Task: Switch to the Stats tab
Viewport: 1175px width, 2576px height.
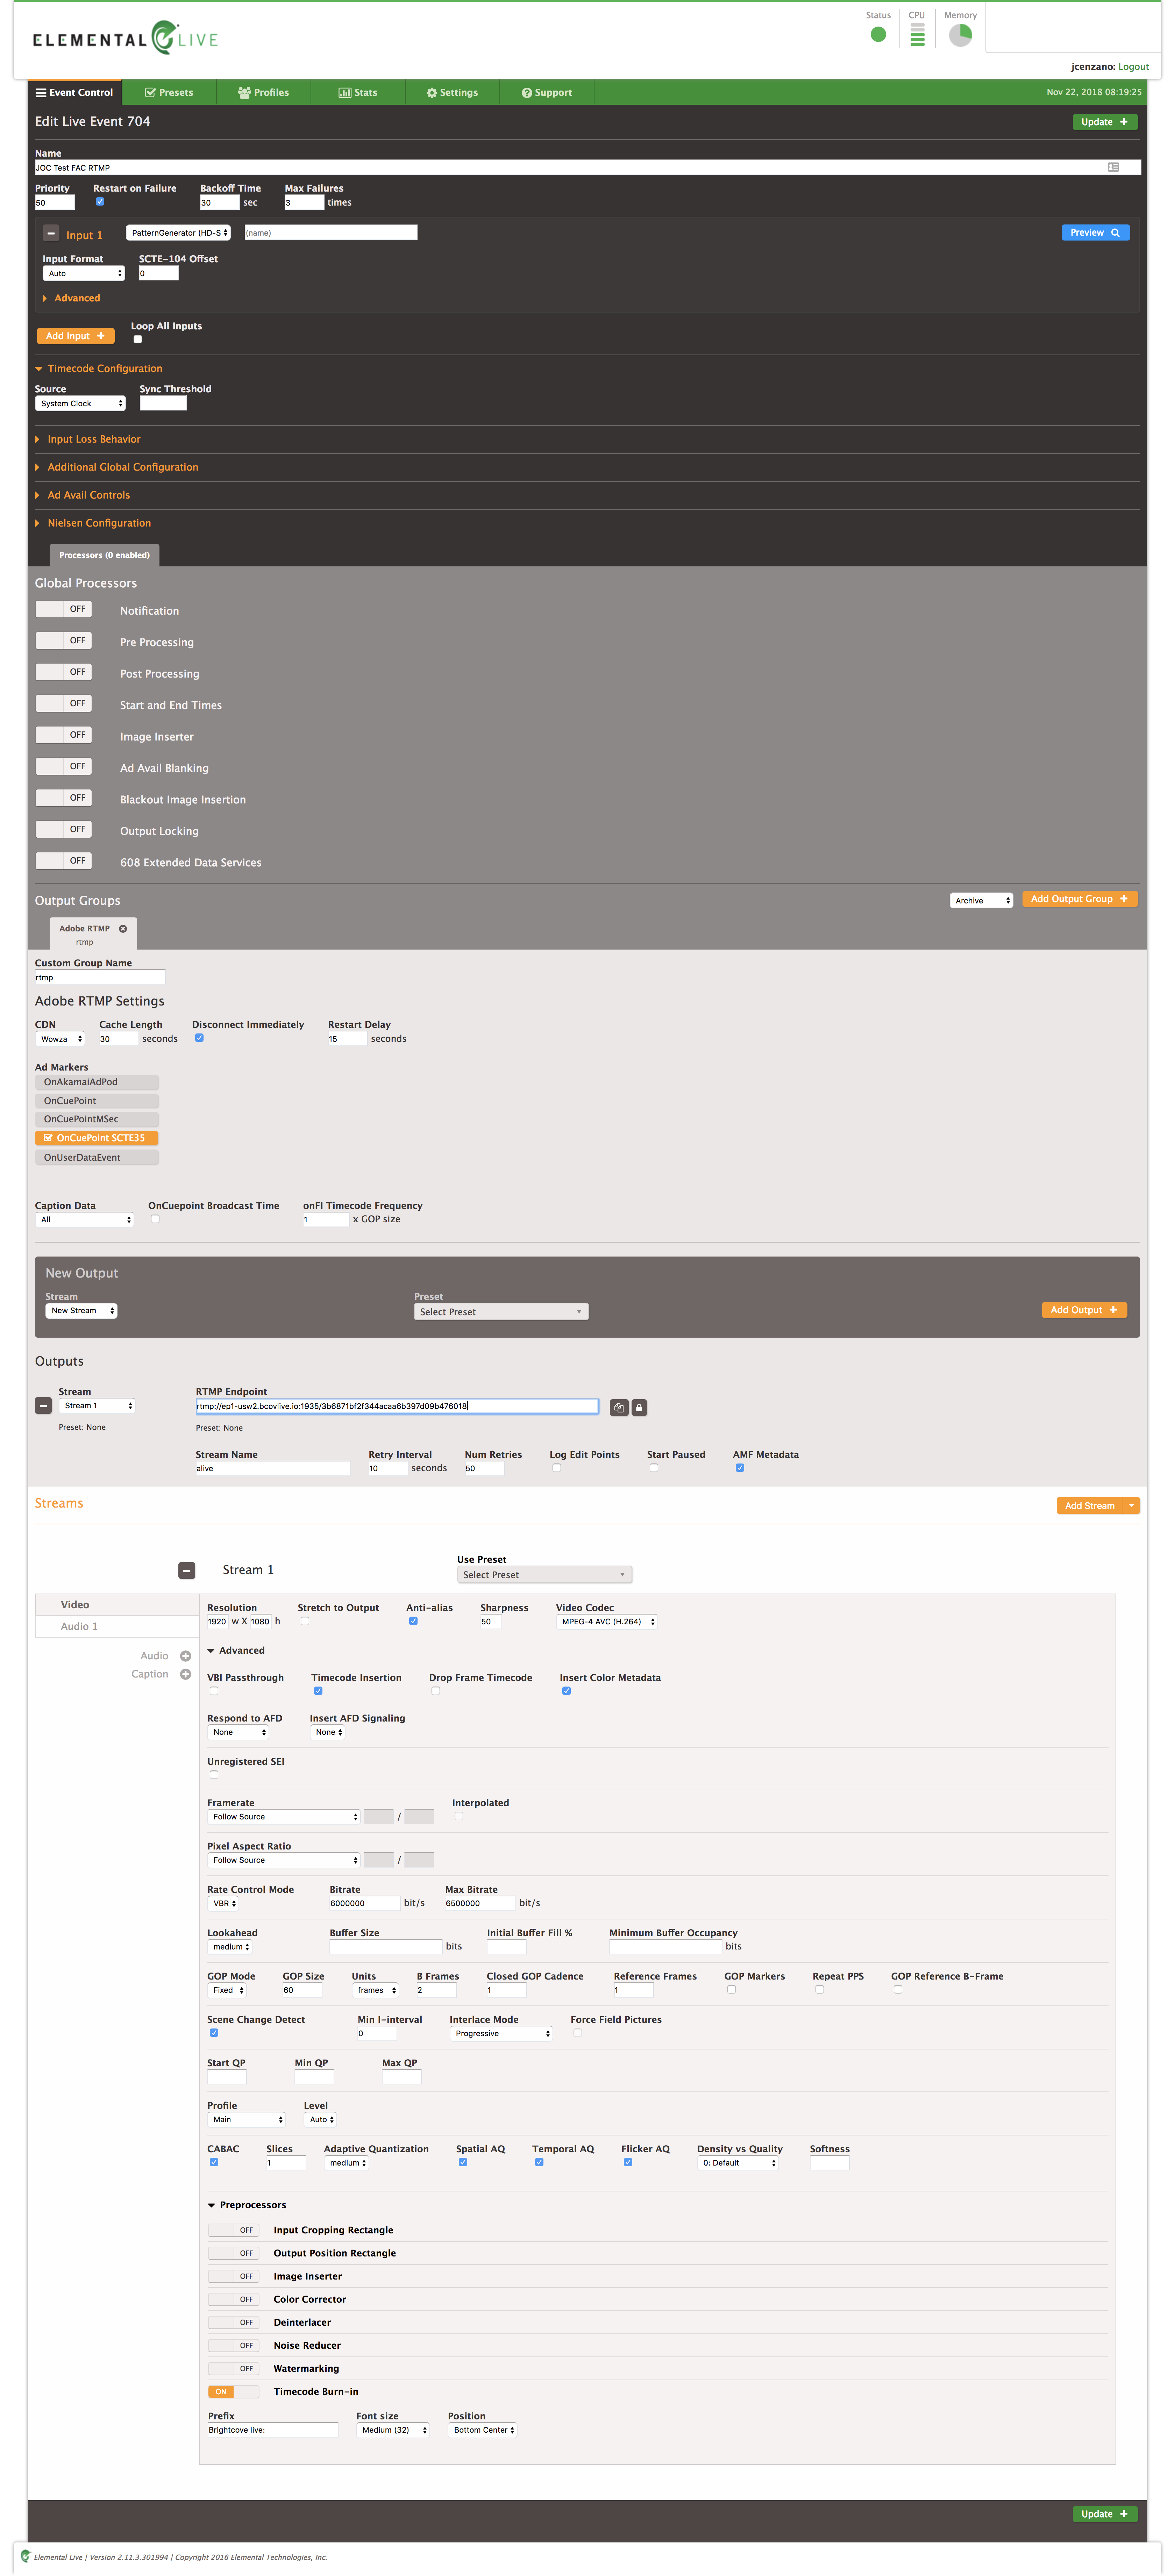Action: point(358,92)
